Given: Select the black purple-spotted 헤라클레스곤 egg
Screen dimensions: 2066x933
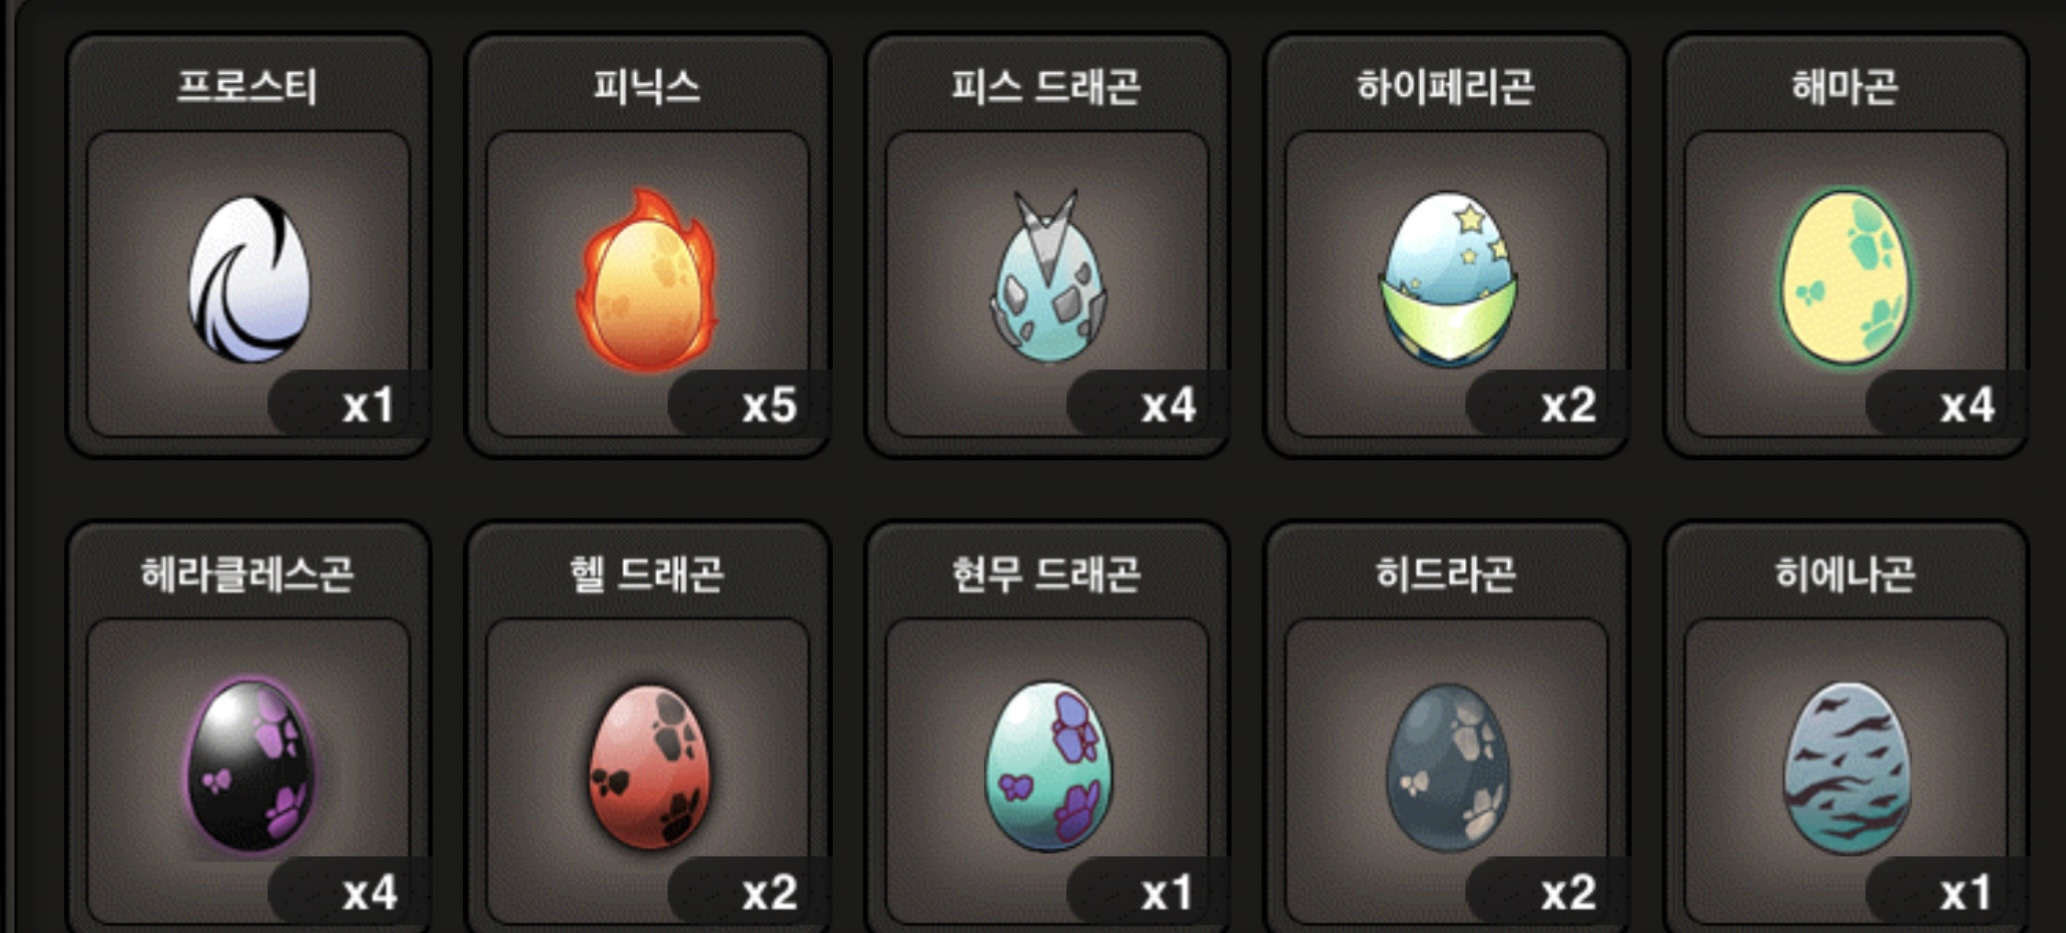Looking at the screenshot, I should click(x=251, y=766).
